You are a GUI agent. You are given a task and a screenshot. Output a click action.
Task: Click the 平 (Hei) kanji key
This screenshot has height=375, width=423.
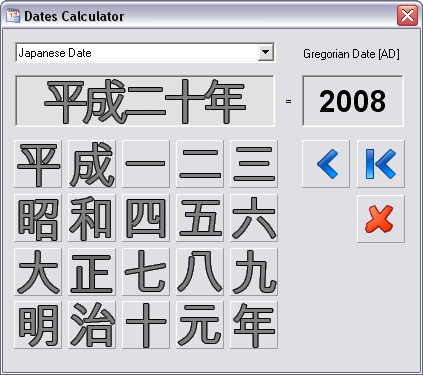tap(38, 164)
